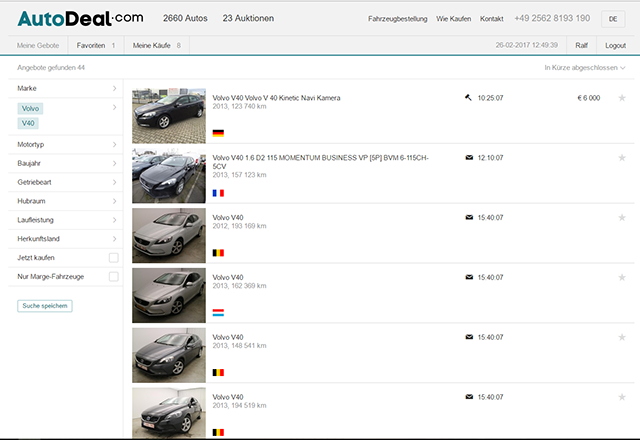Open the Fahrzeugbestellung menu item

[x=398, y=19]
